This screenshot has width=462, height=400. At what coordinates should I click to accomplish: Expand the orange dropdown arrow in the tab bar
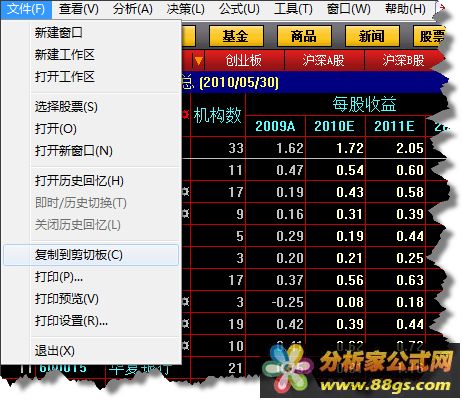pos(198,61)
